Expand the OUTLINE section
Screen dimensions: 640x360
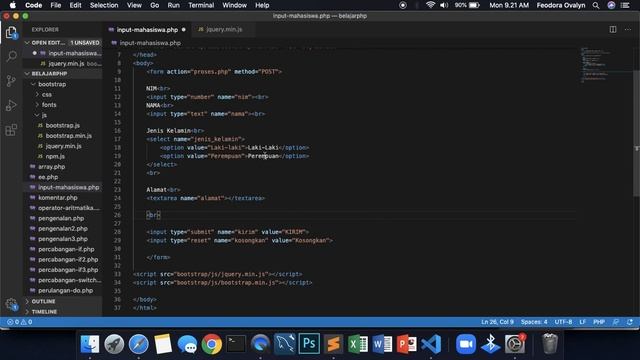pos(62,301)
